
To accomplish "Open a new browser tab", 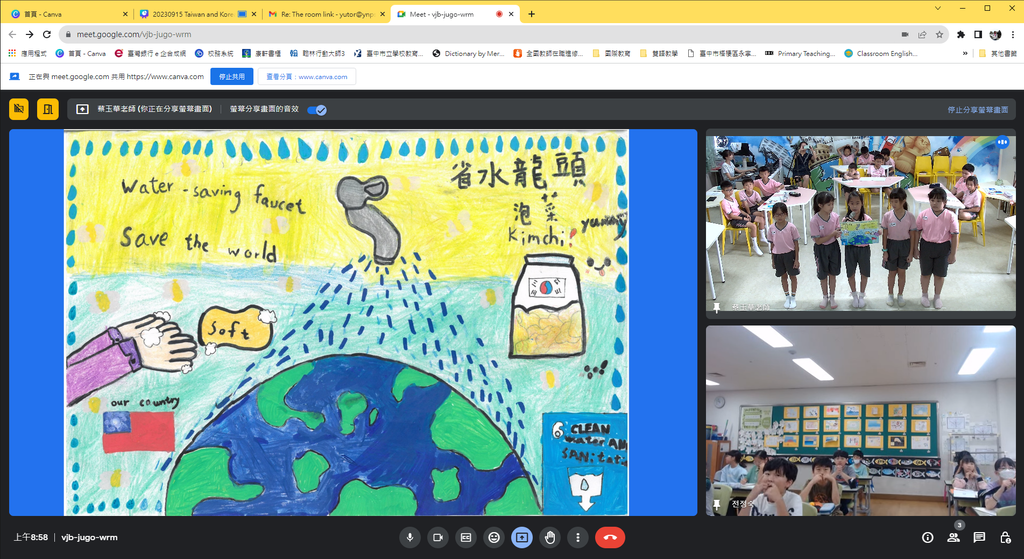I will tap(532, 14).
